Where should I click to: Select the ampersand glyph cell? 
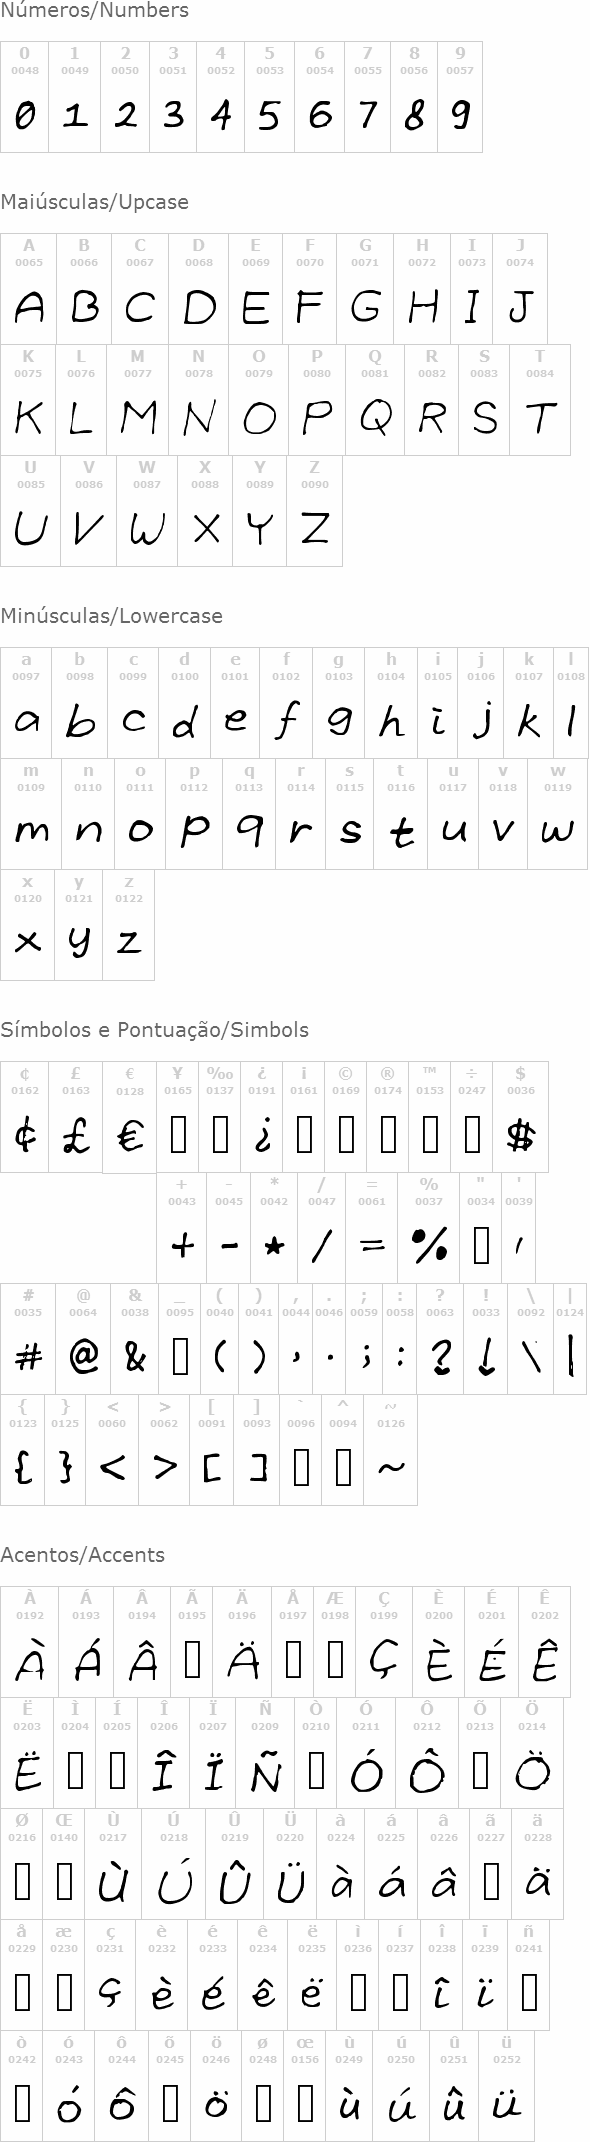(135, 1339)
